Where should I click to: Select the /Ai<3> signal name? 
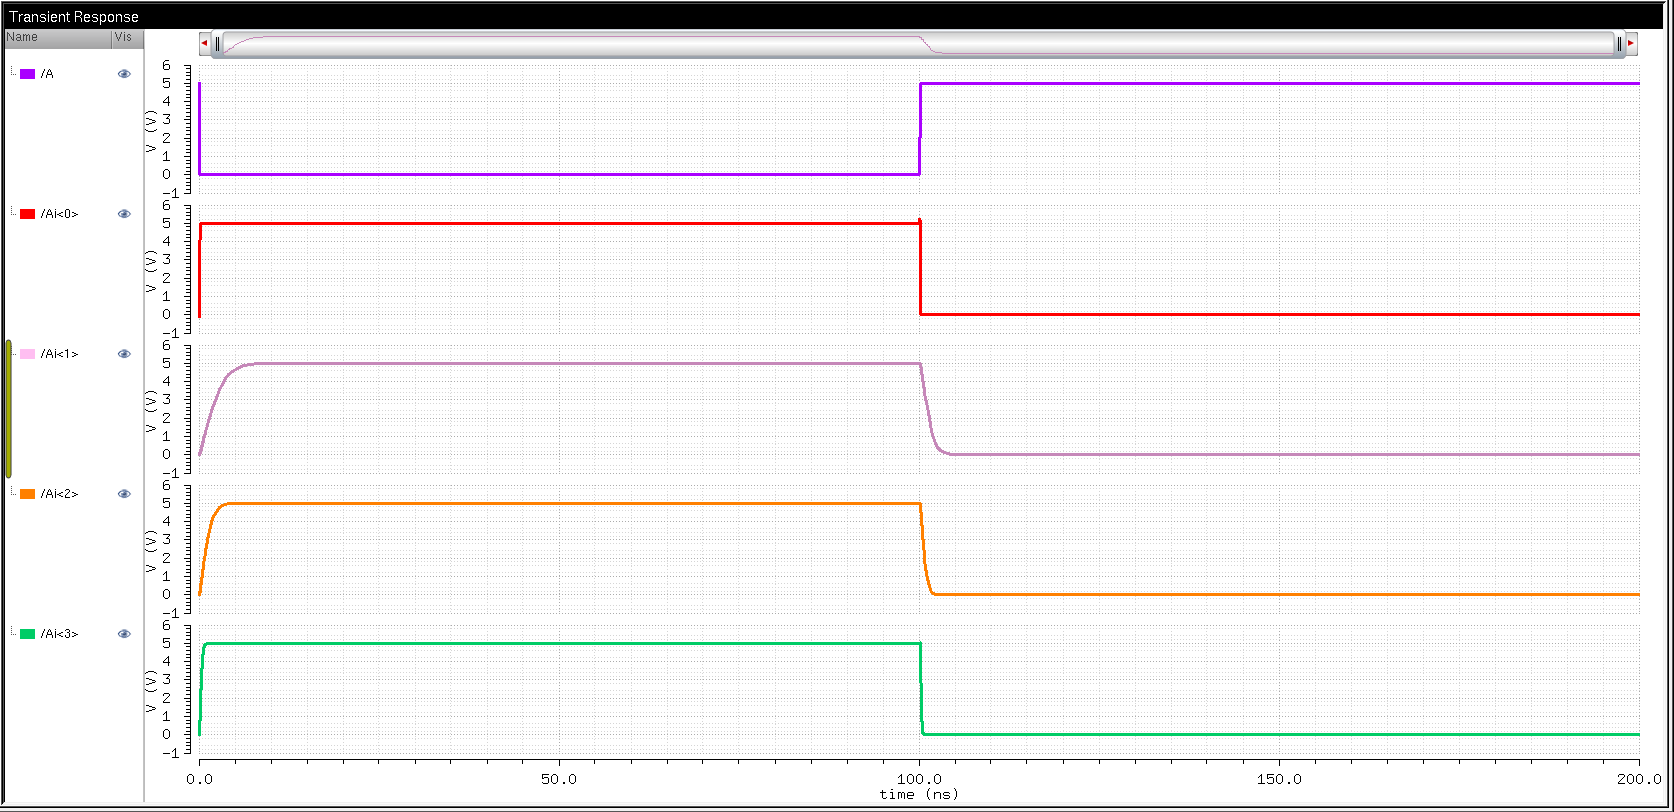point(59,634)
